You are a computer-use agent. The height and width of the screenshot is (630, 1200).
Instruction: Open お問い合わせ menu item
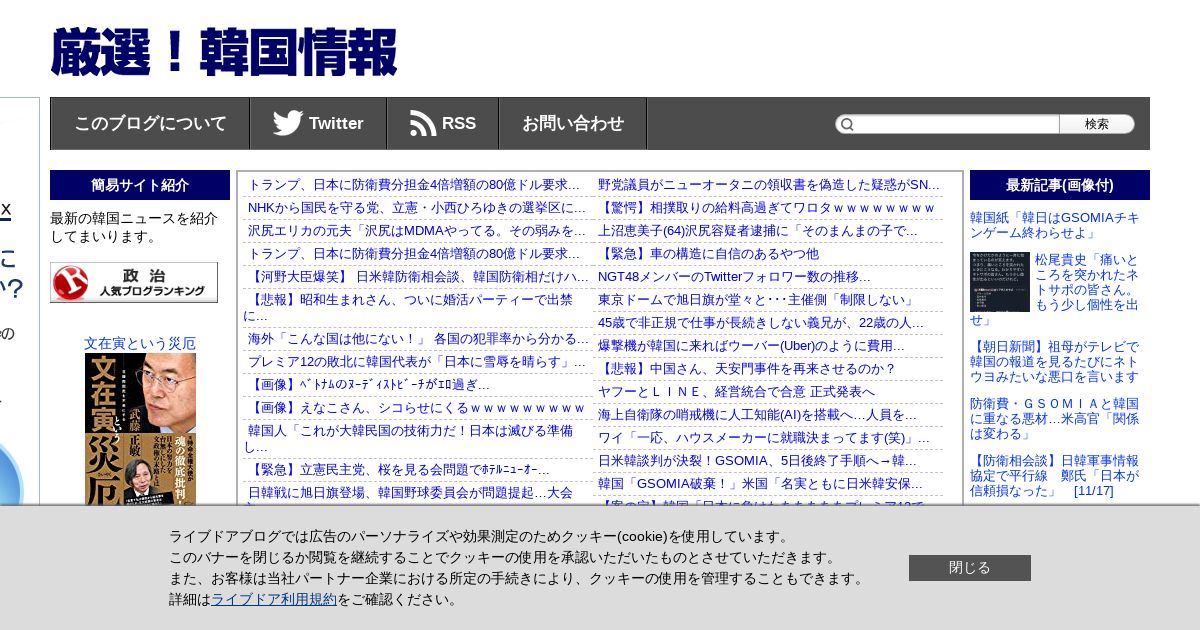click(573, 124)
